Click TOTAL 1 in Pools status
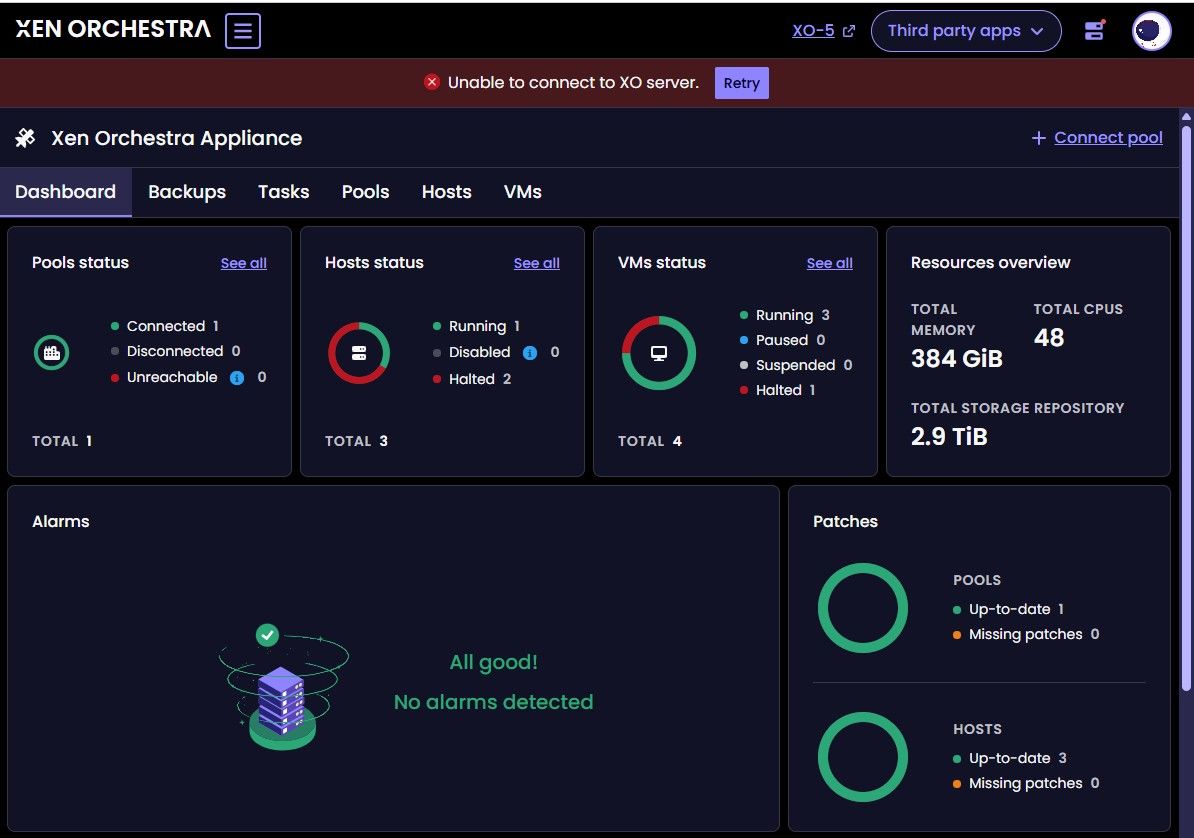1194x838 pixels. tap(62, 441)
